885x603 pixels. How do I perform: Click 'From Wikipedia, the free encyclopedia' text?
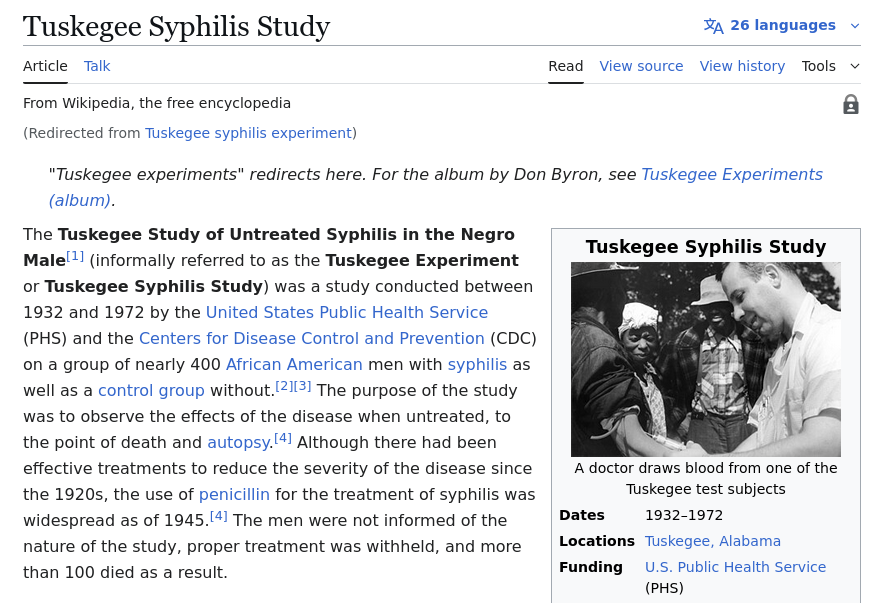157,103
